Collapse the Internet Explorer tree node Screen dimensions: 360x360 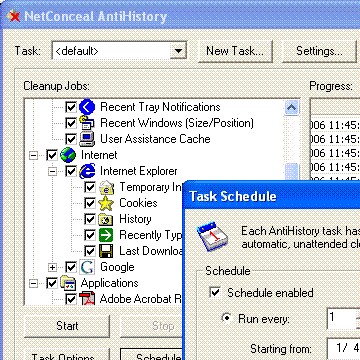pyautogui.click(x=52, y=171)
